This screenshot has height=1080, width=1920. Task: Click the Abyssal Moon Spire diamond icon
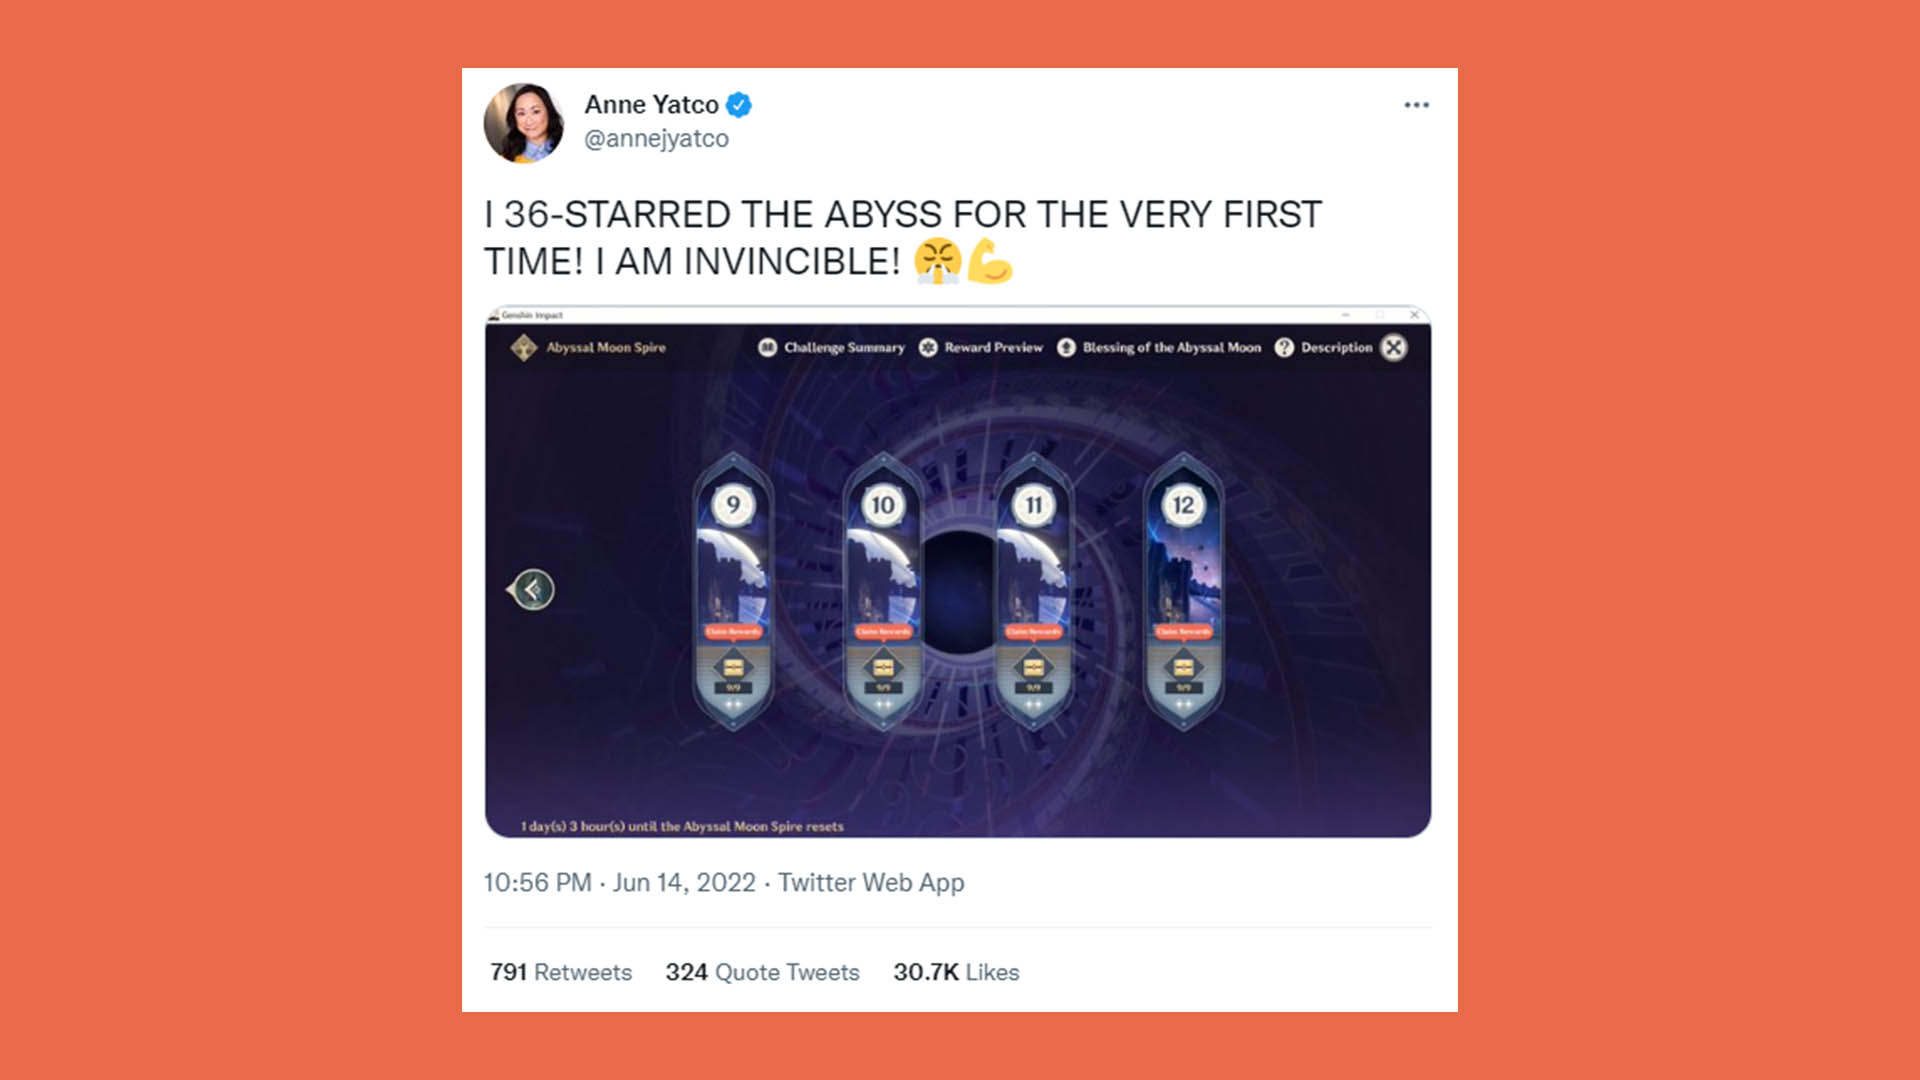523,348
